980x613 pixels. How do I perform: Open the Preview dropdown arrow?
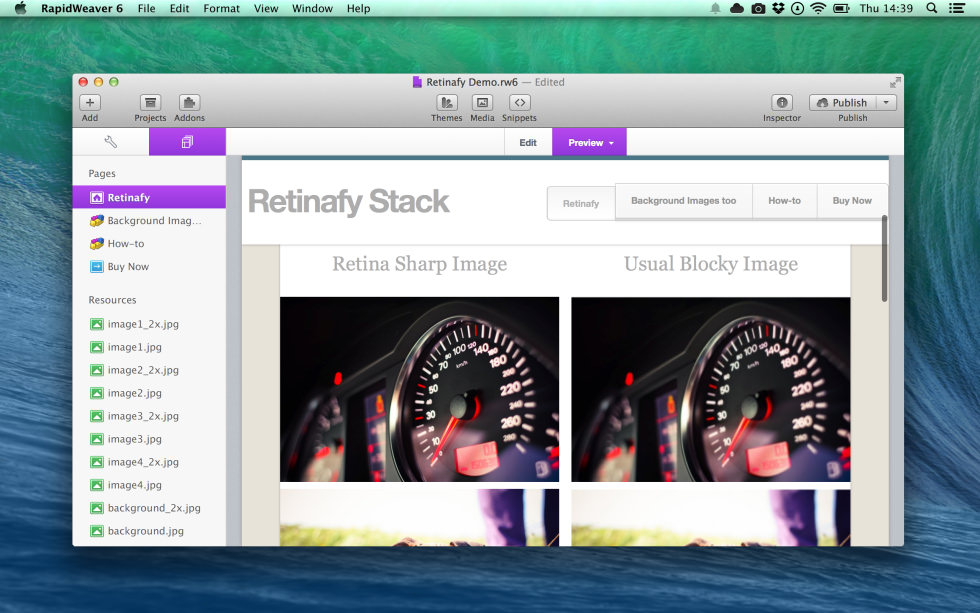point(611,143)
